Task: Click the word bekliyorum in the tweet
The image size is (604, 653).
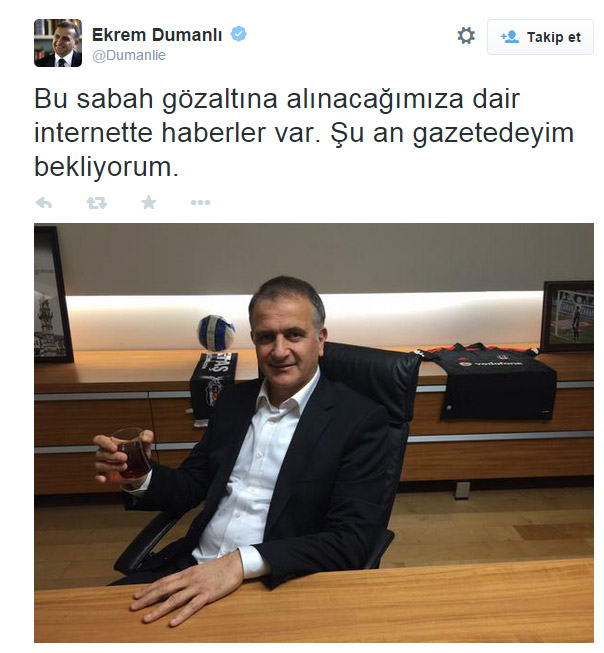Action: click(x=106, y=167)
